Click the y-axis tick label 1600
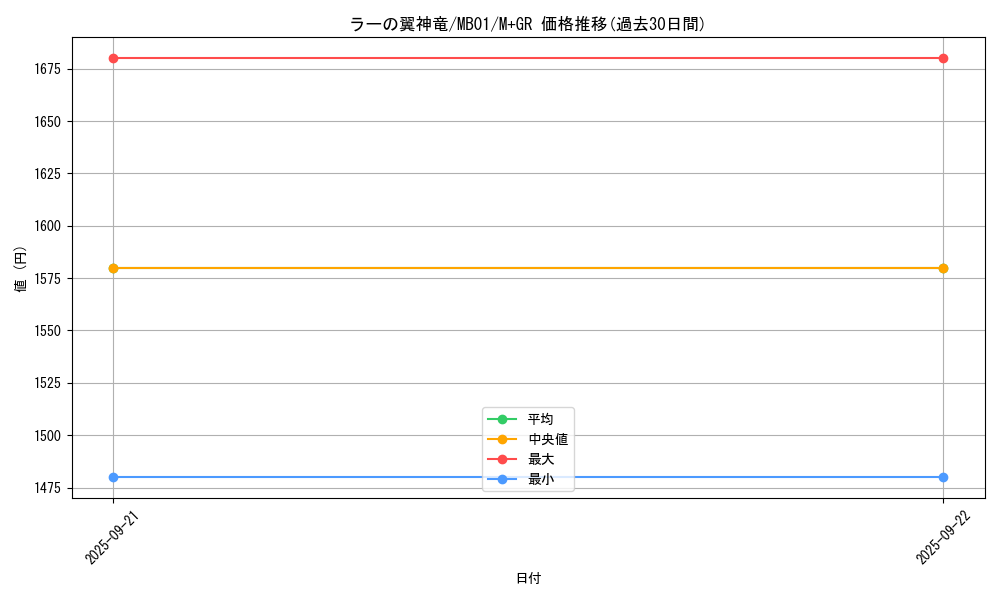This screenshot has width=1000, height=600. point(48,226)
